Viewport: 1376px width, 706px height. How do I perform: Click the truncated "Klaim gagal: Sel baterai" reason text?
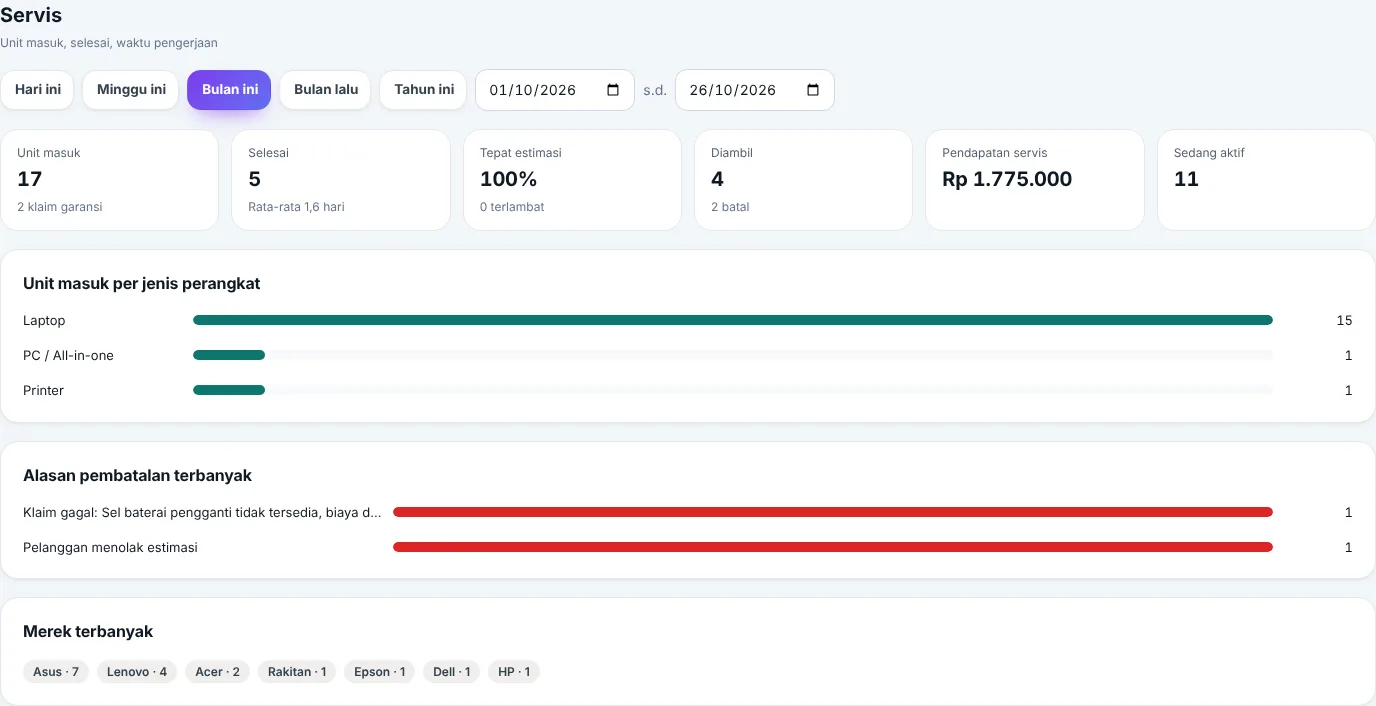[x=202, y=512]
